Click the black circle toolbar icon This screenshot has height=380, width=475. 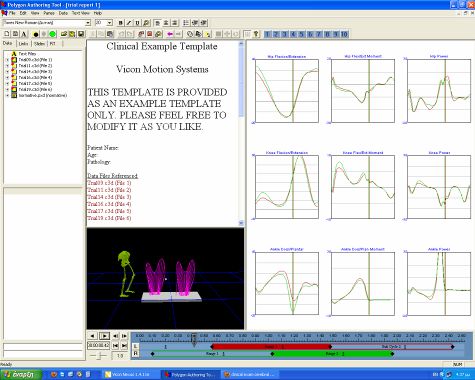(36, 34)
